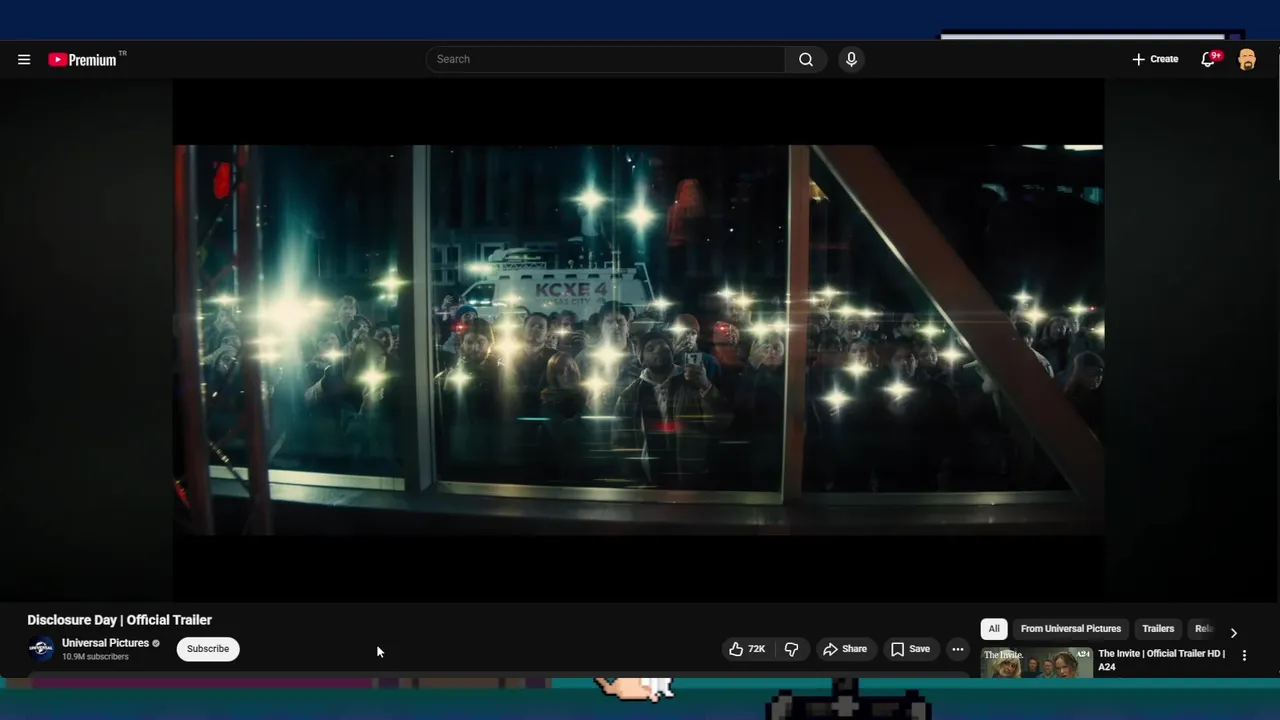Click the 10.9M subscribers text
Screen dimensions: 1280x720
click(95, 657)
